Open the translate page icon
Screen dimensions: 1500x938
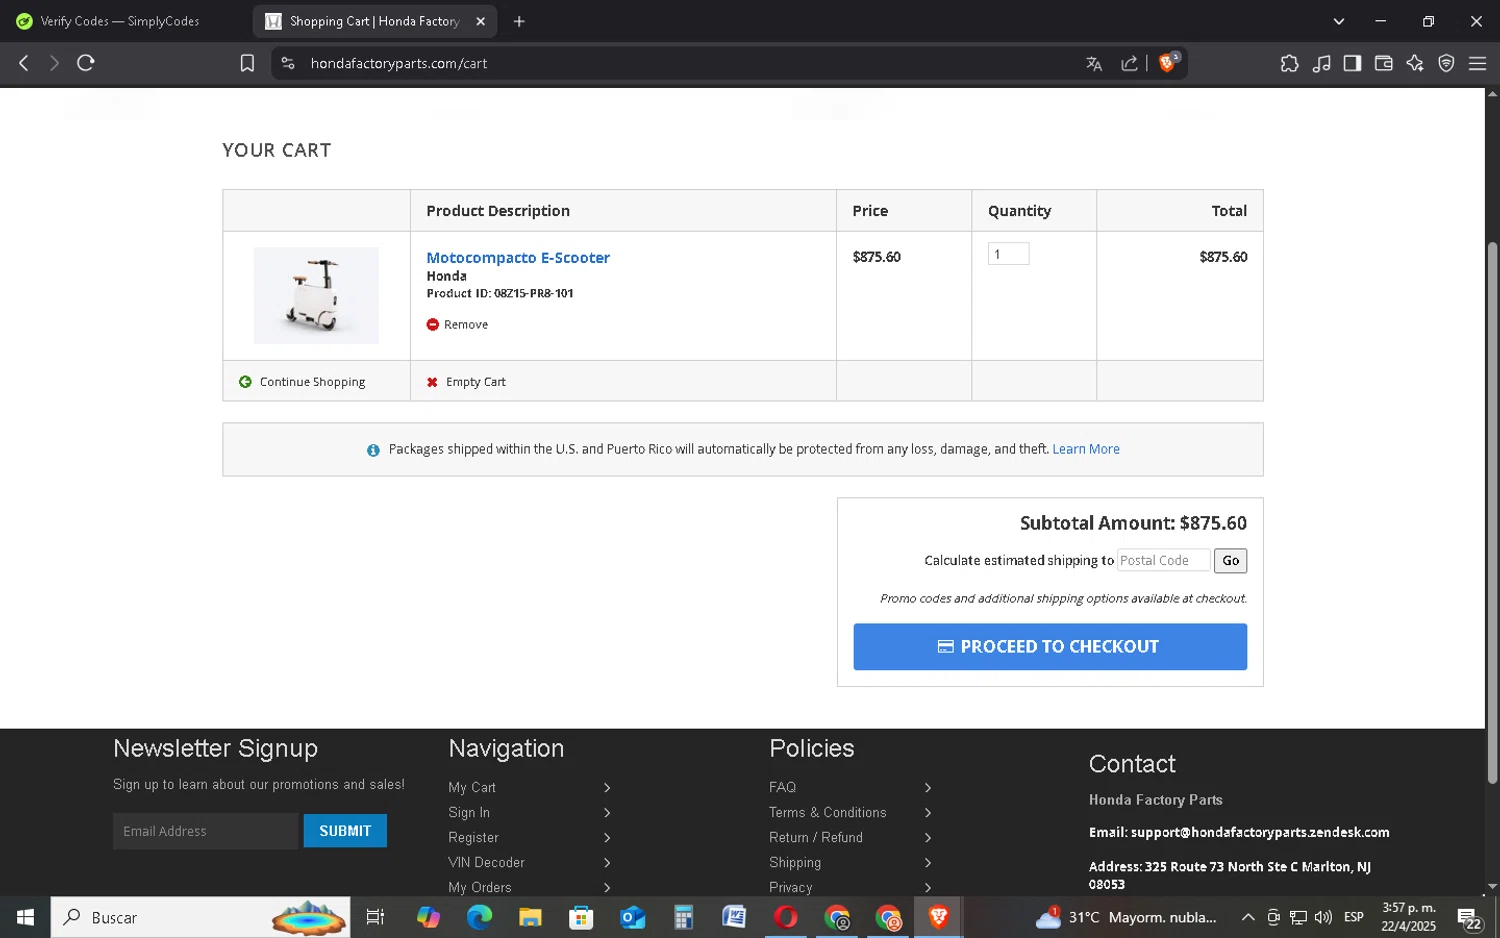click(x=1094, y=63)
